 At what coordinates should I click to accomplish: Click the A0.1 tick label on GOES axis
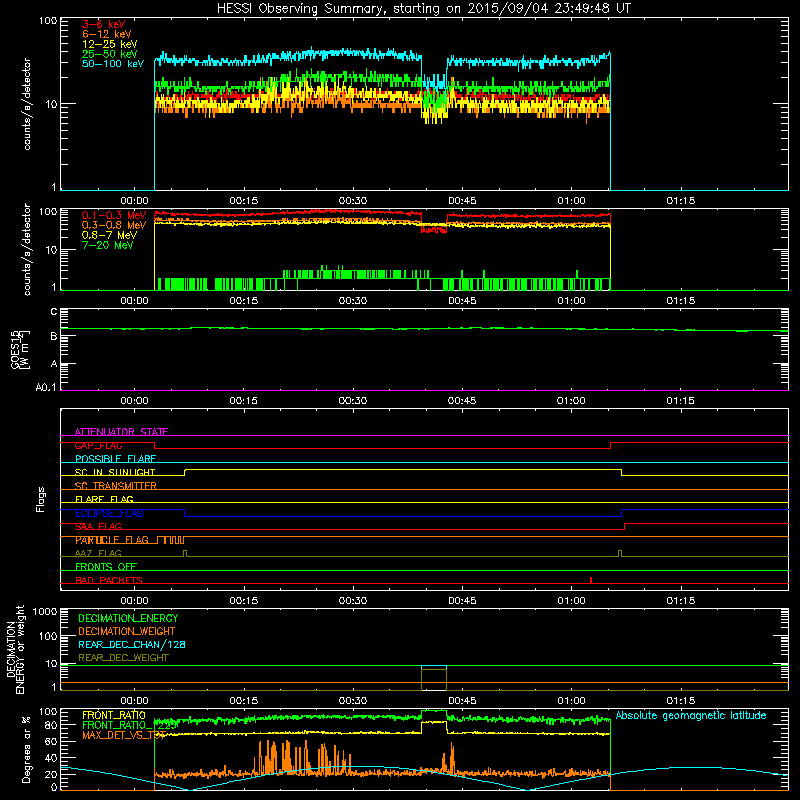[47, 388]
